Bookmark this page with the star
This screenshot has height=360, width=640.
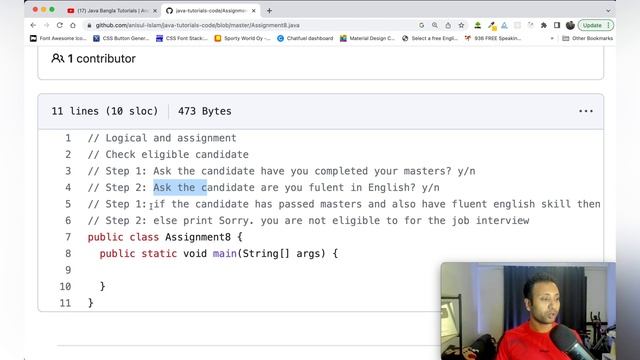(461, 25)
